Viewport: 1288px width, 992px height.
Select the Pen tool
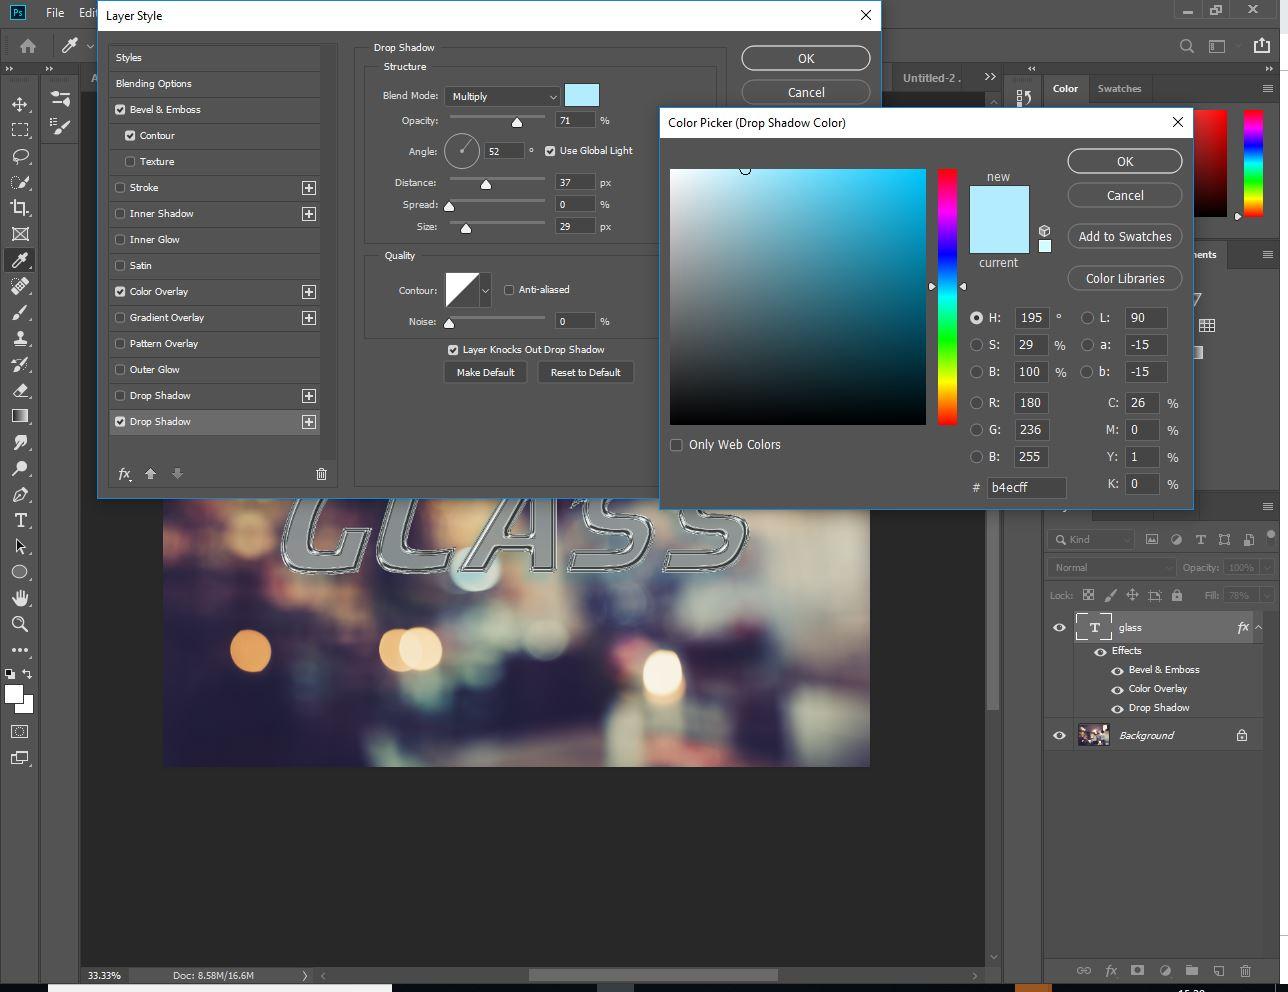[20, 494]
